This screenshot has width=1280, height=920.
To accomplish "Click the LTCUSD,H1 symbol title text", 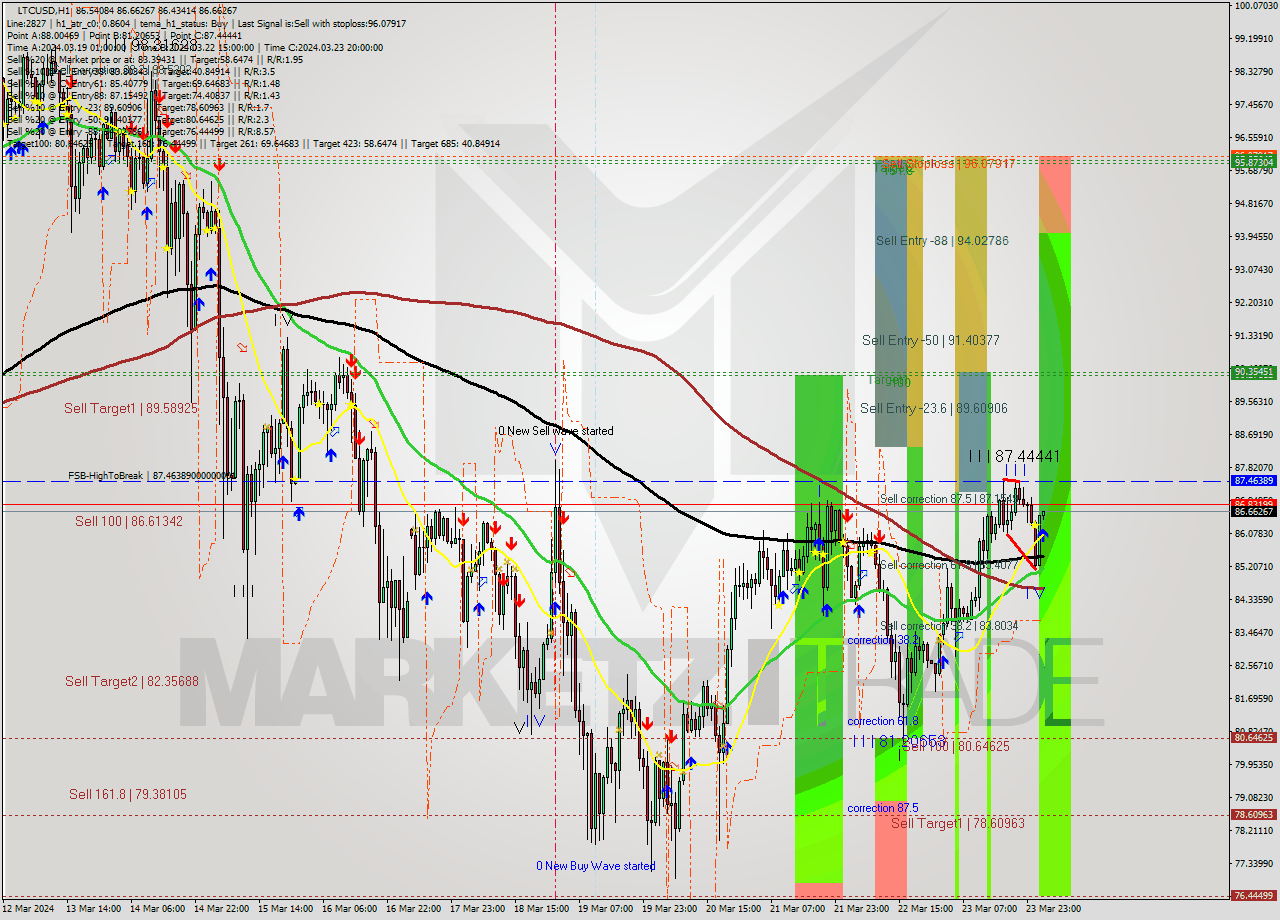I will point(44,9).
